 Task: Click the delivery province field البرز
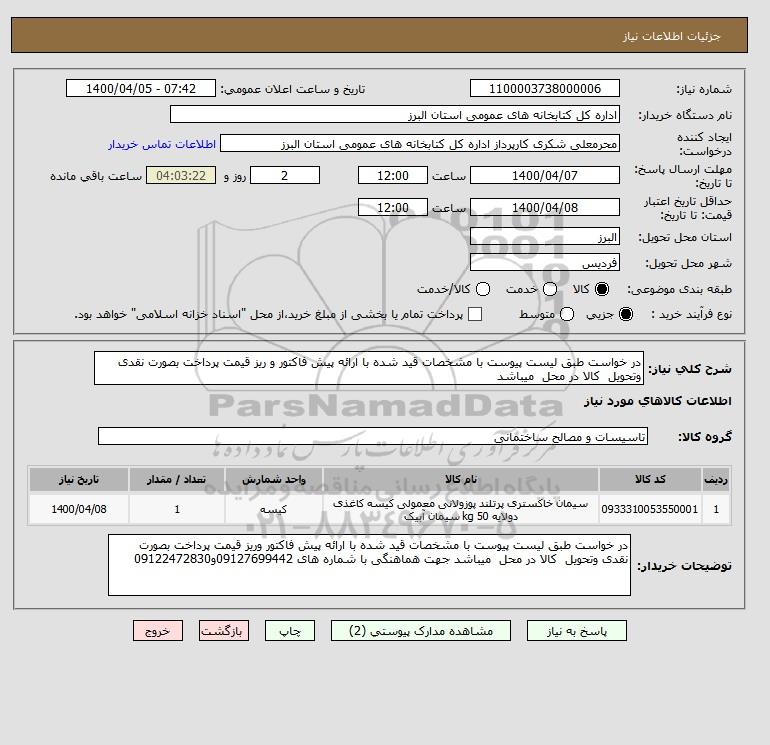point(545,237)
